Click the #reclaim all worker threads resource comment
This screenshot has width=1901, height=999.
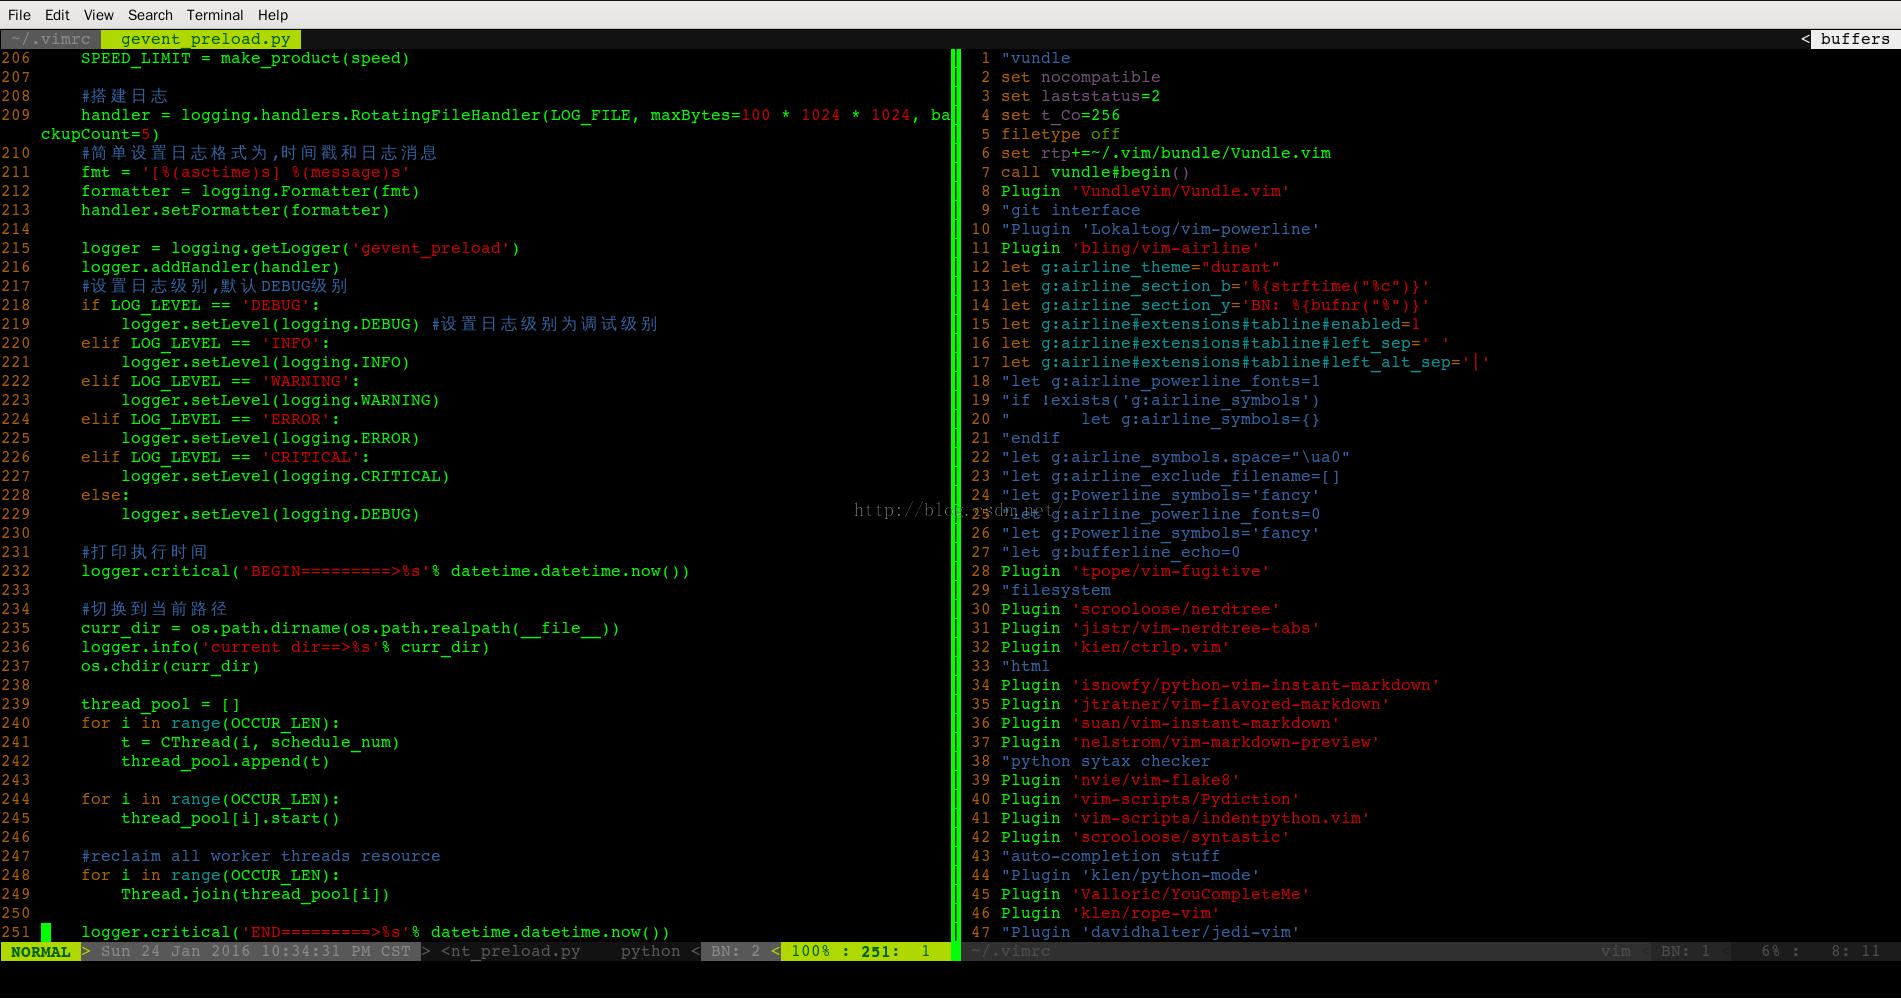(x=260, y=856)
